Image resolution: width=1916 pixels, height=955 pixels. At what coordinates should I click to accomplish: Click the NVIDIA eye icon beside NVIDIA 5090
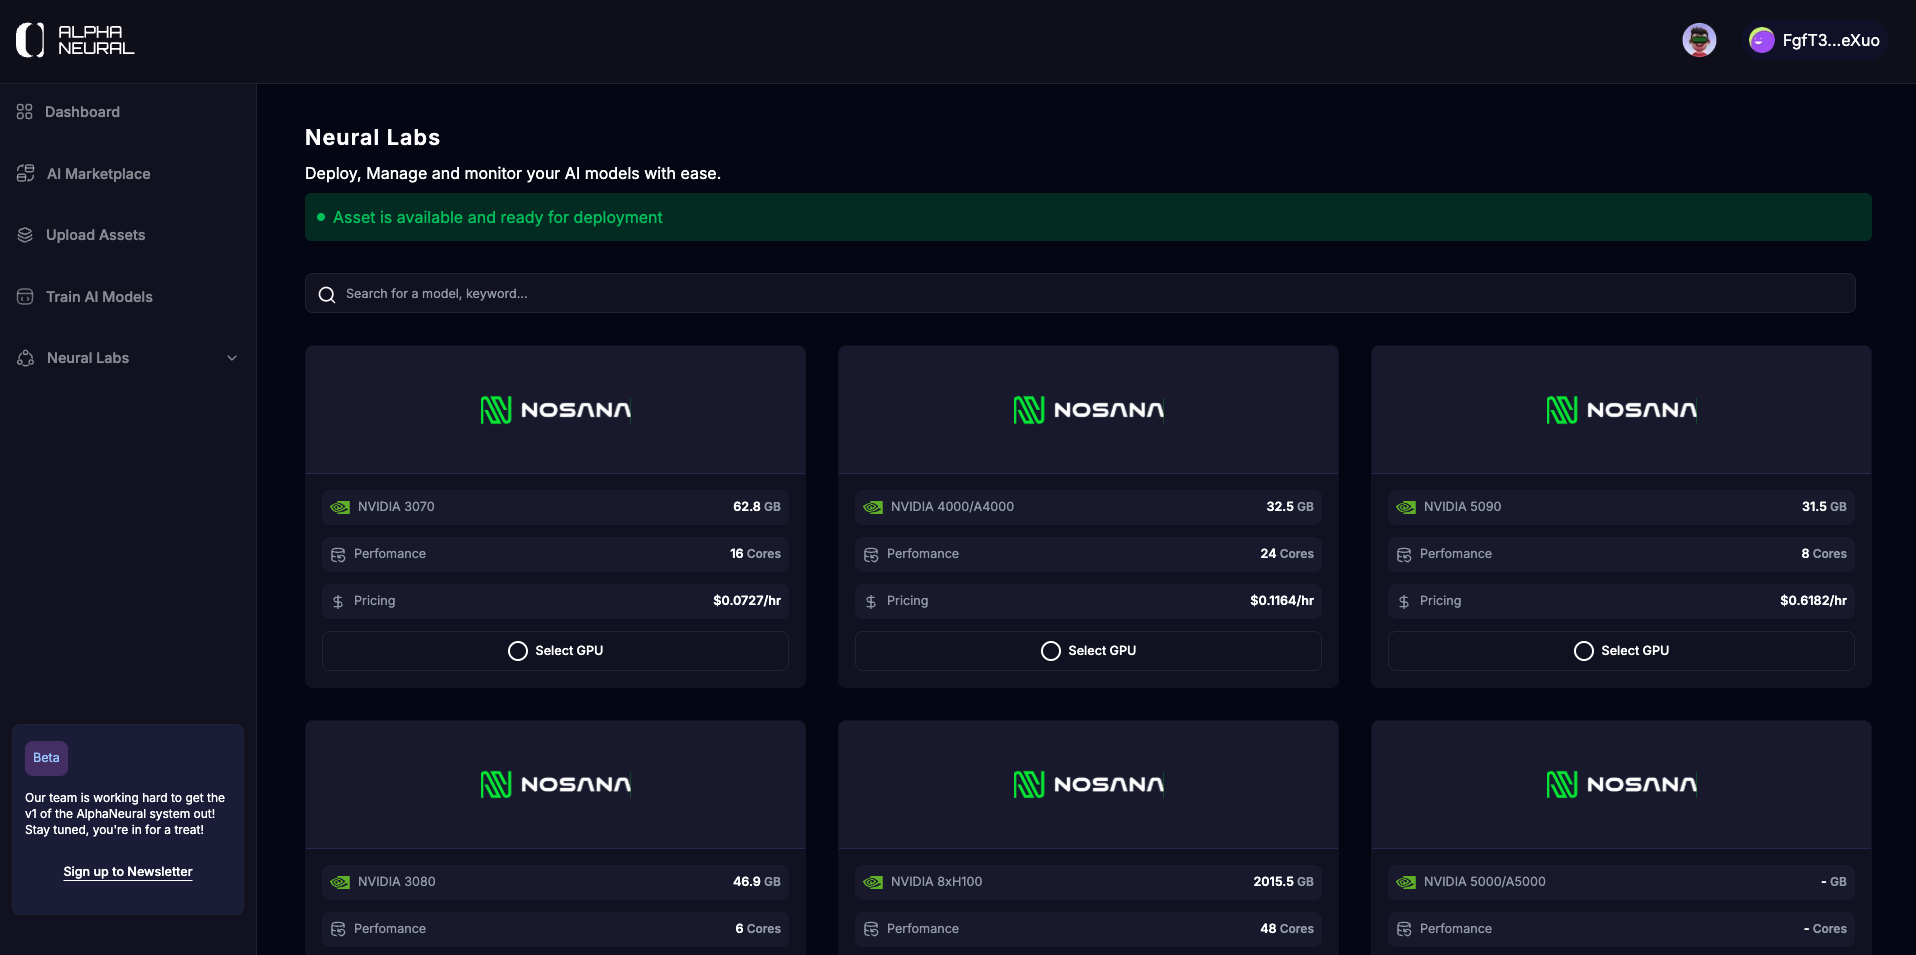(x=1406, y=507)
